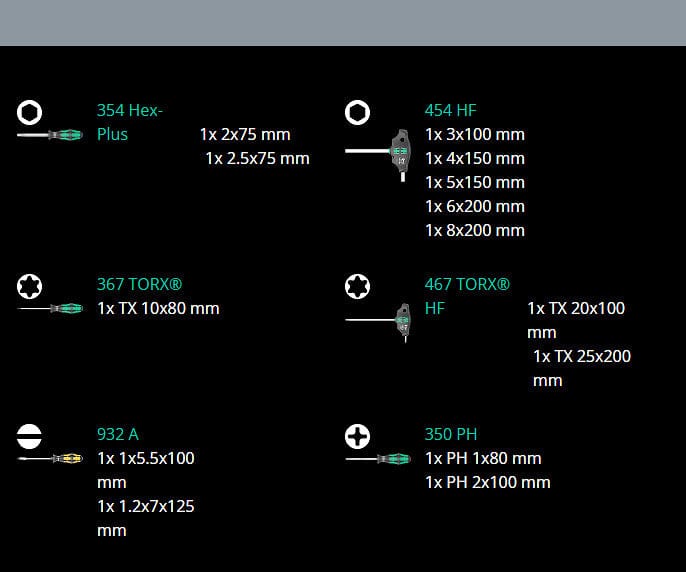The image size is (686, 572).
Task: Select the 1x 8x200 mm size entry
Action: [x=475, y=230]
